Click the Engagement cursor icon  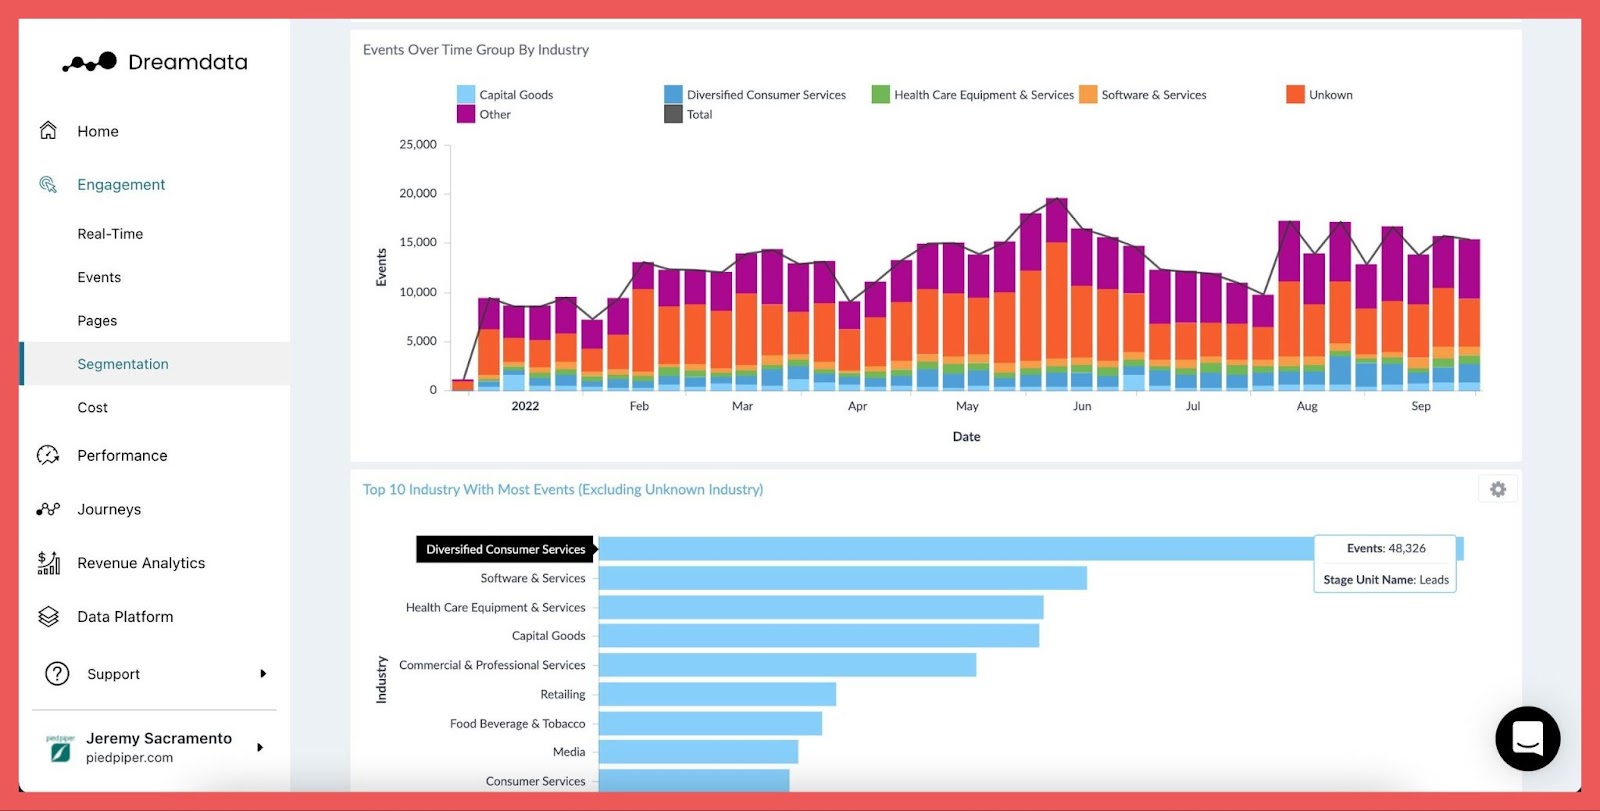(x=48, y=185)
